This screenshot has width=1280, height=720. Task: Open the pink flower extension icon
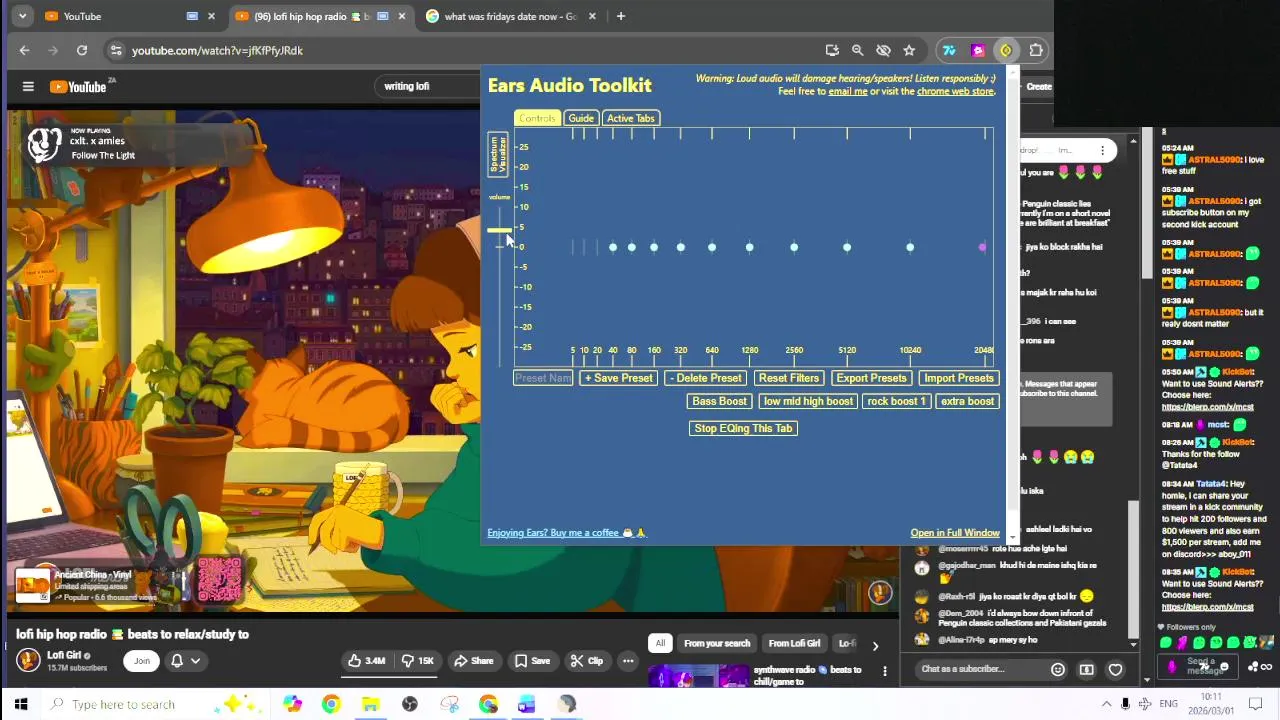pos(978,50)
